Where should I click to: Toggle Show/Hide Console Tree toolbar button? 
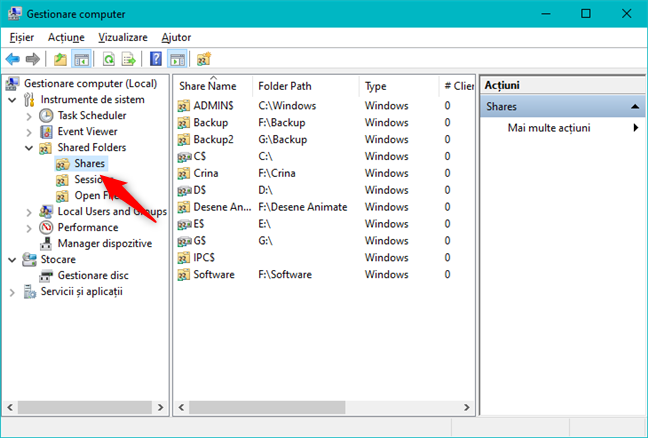(81, 59)
